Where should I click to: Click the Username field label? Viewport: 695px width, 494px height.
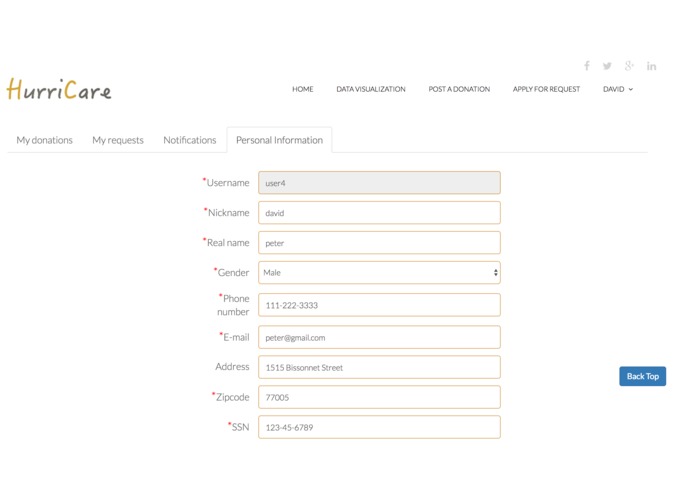[x=226, y=183]
